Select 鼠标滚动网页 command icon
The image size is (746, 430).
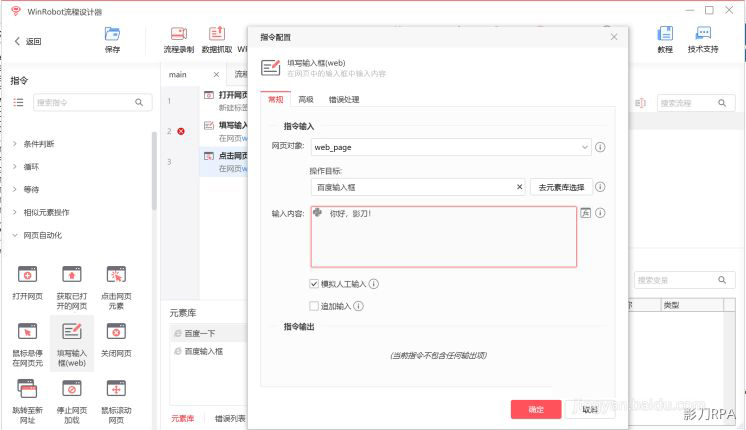coord(116,389)
